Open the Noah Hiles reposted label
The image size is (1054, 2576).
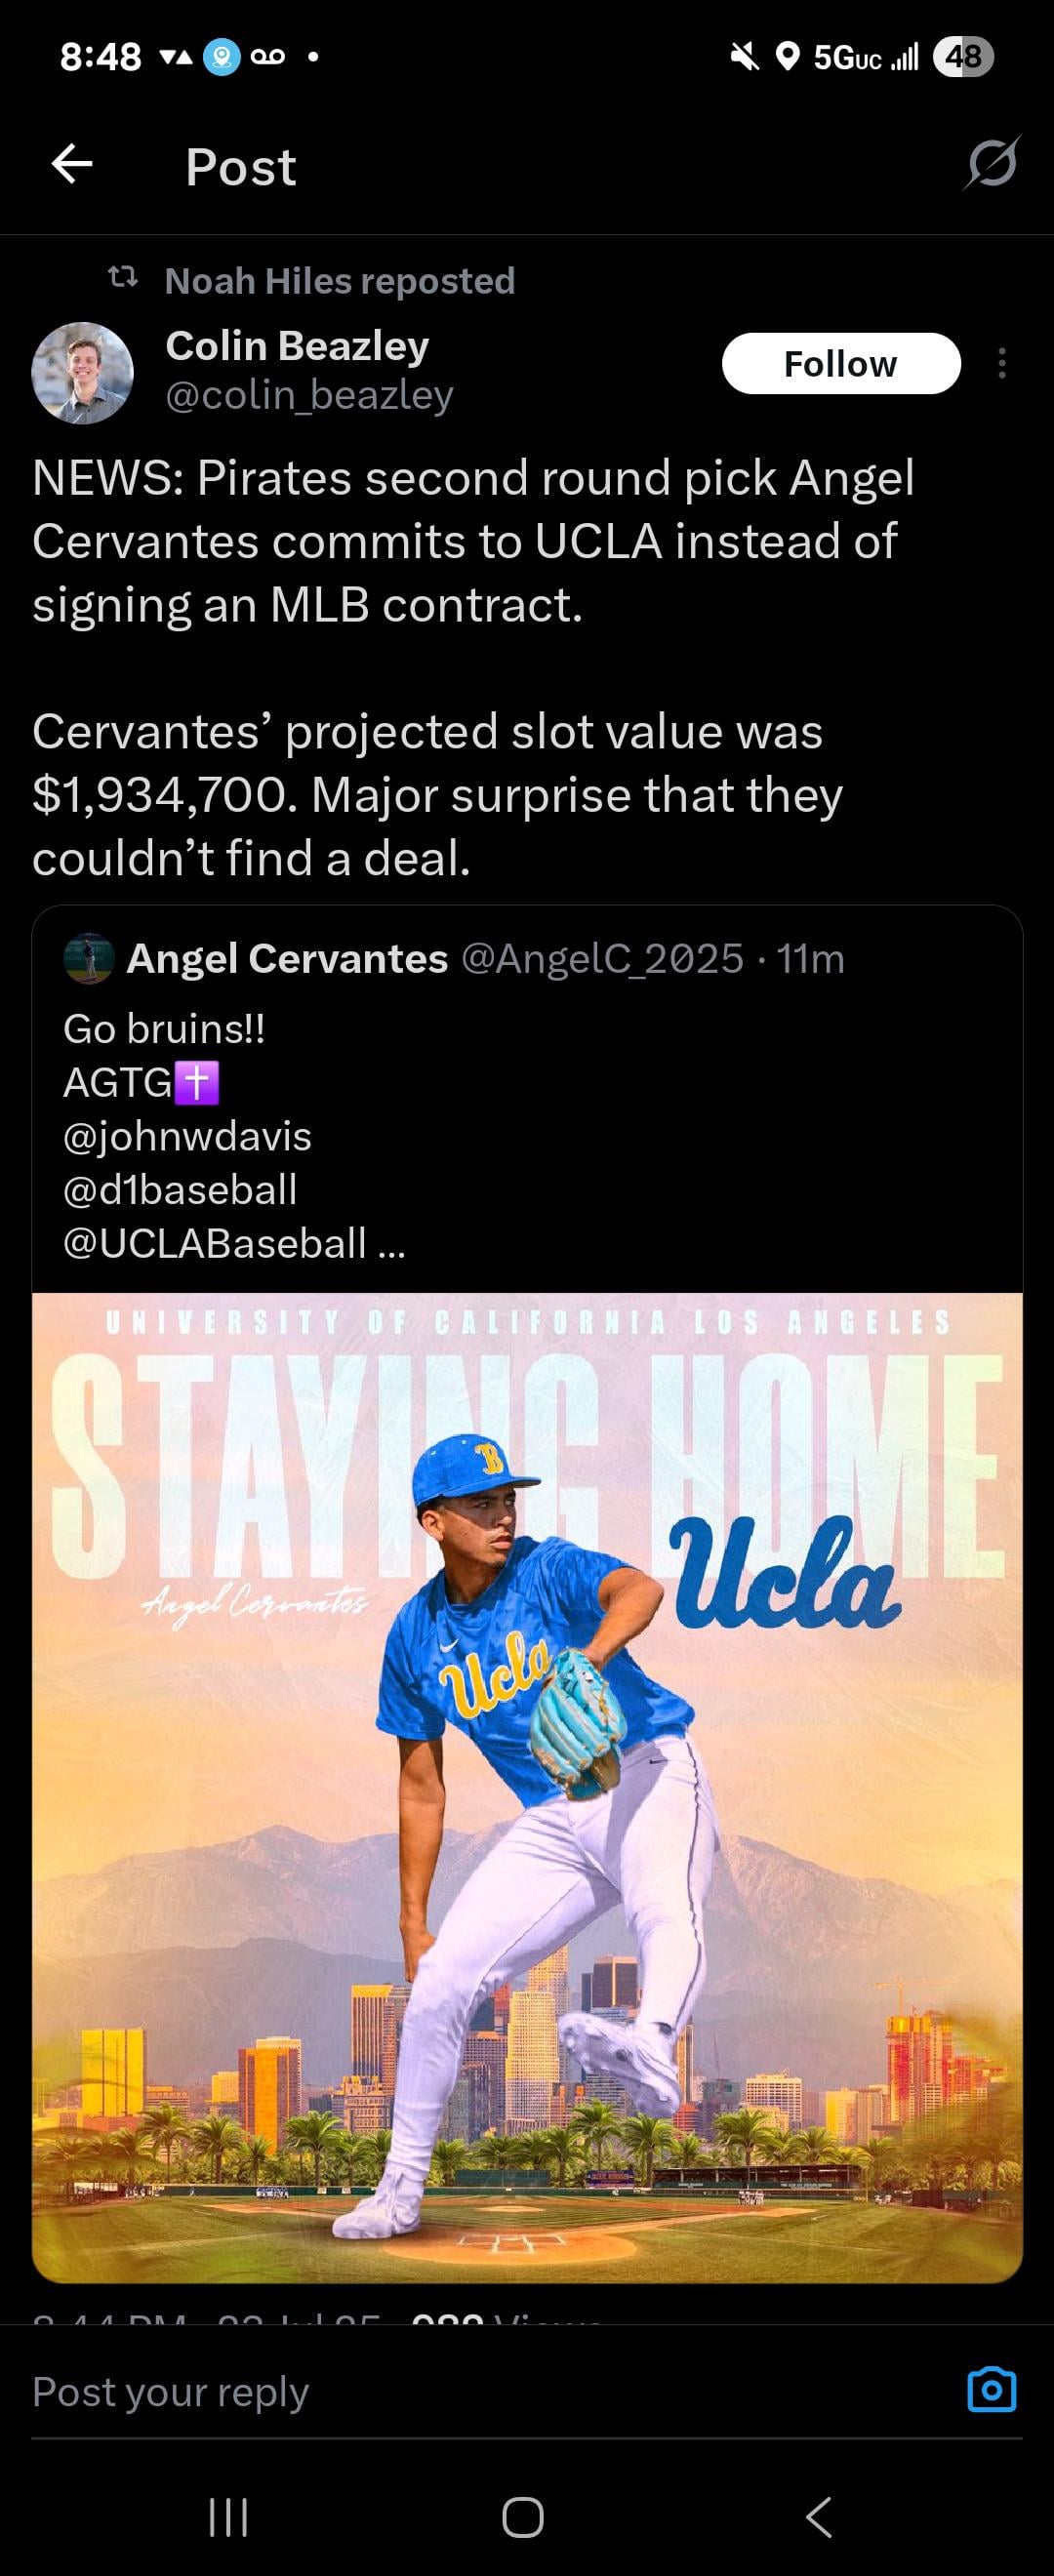[x=339, y=281]
